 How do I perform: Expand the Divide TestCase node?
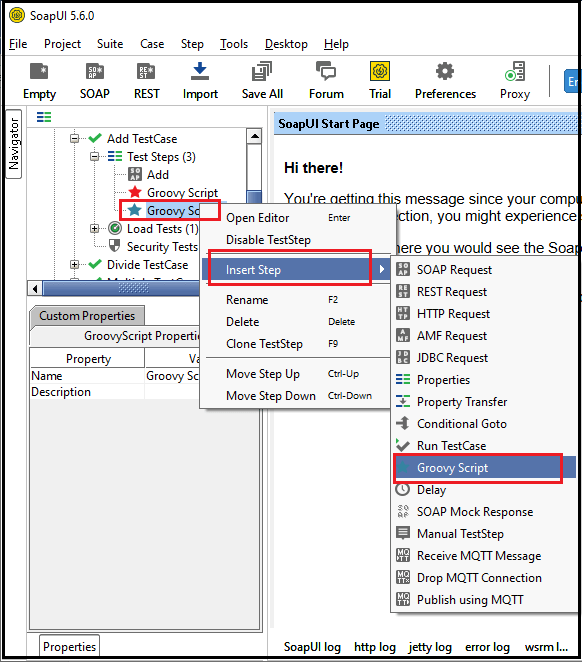pyautogui.click(x=74, y=265)
